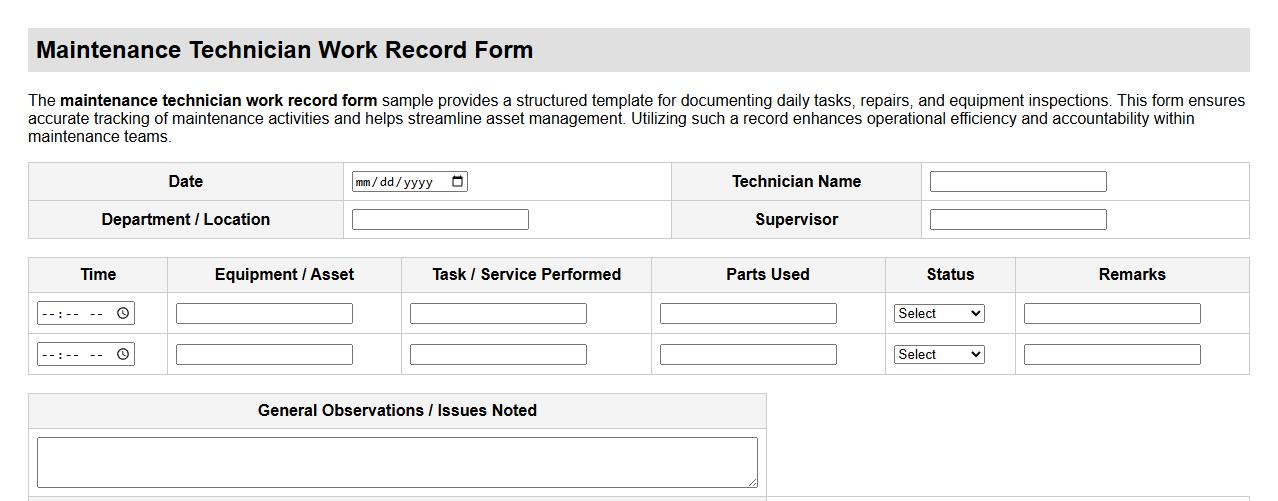
Task: Open the calendar picker in the Date field
Action: tap(458, 181)
